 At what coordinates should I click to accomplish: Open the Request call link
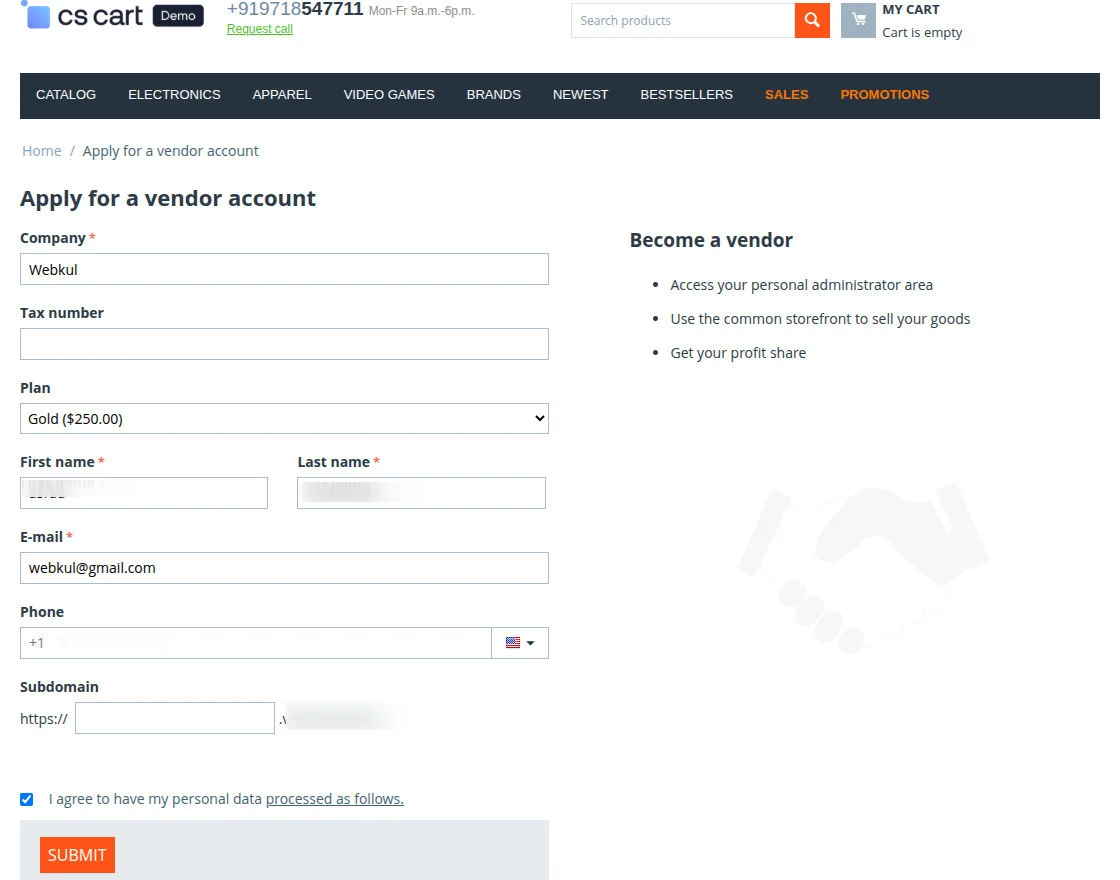coord(259,29)
